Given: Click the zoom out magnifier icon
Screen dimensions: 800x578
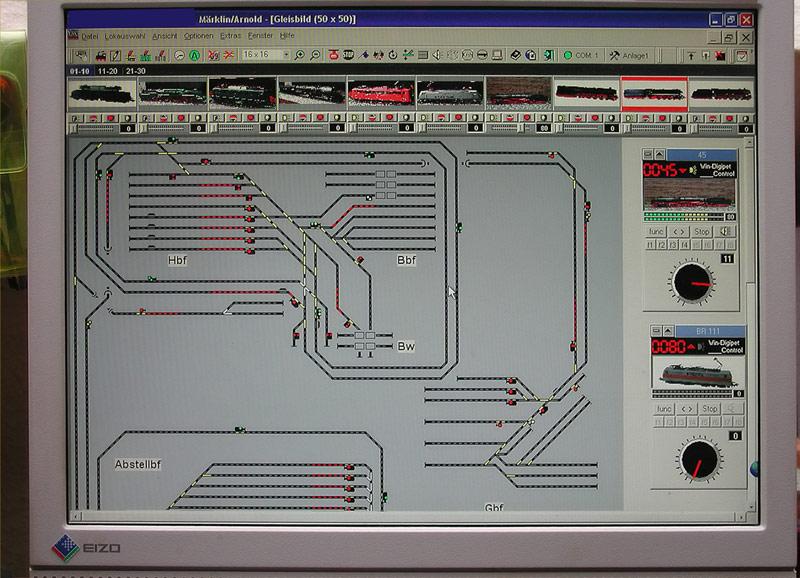Looking at the screenshot, I should (x=316, y=57).
